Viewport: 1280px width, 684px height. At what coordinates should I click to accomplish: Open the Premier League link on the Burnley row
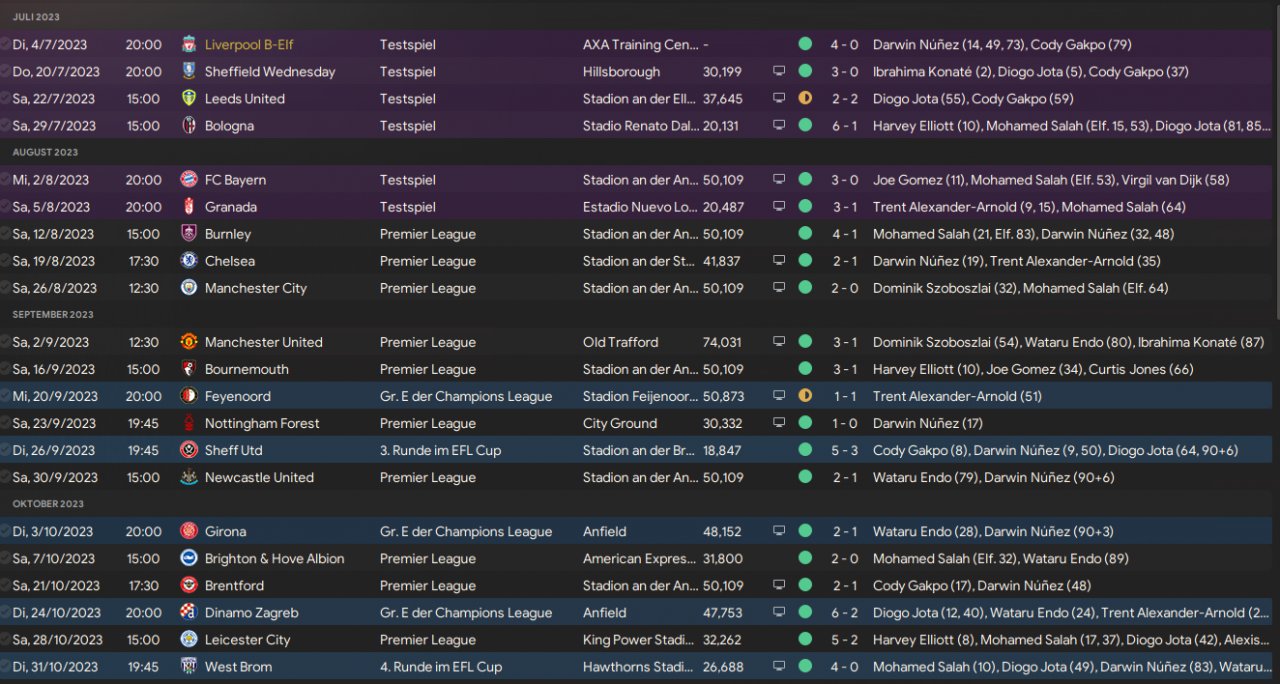click(x=428, y=234)
